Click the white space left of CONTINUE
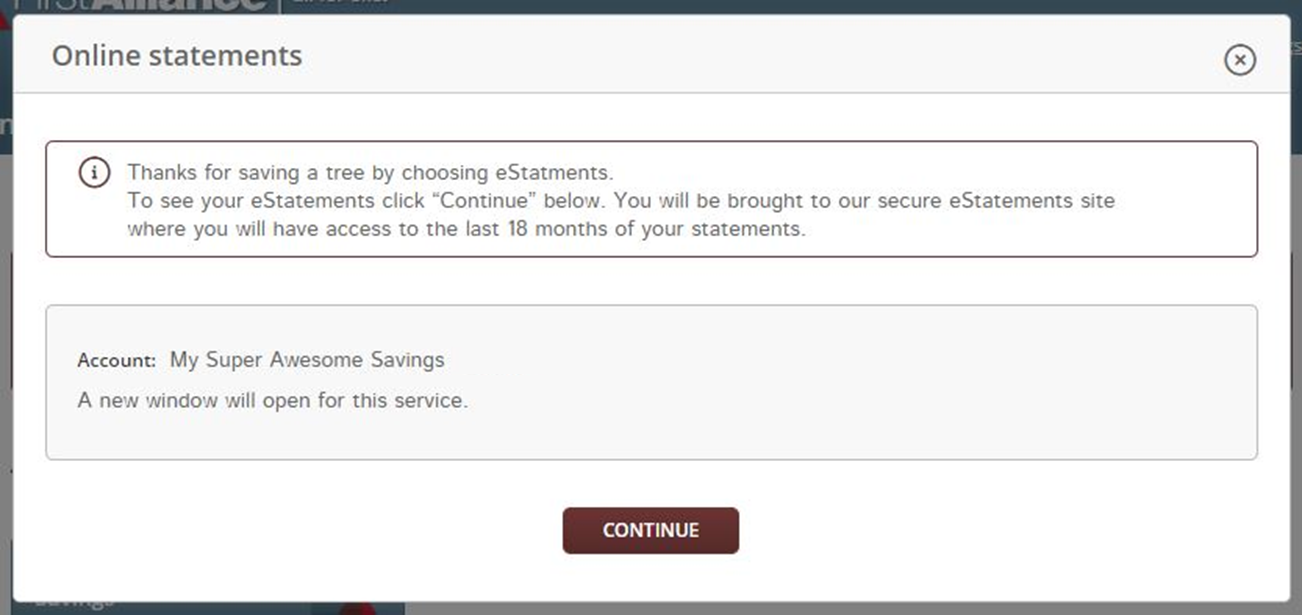 pos(300,530)
